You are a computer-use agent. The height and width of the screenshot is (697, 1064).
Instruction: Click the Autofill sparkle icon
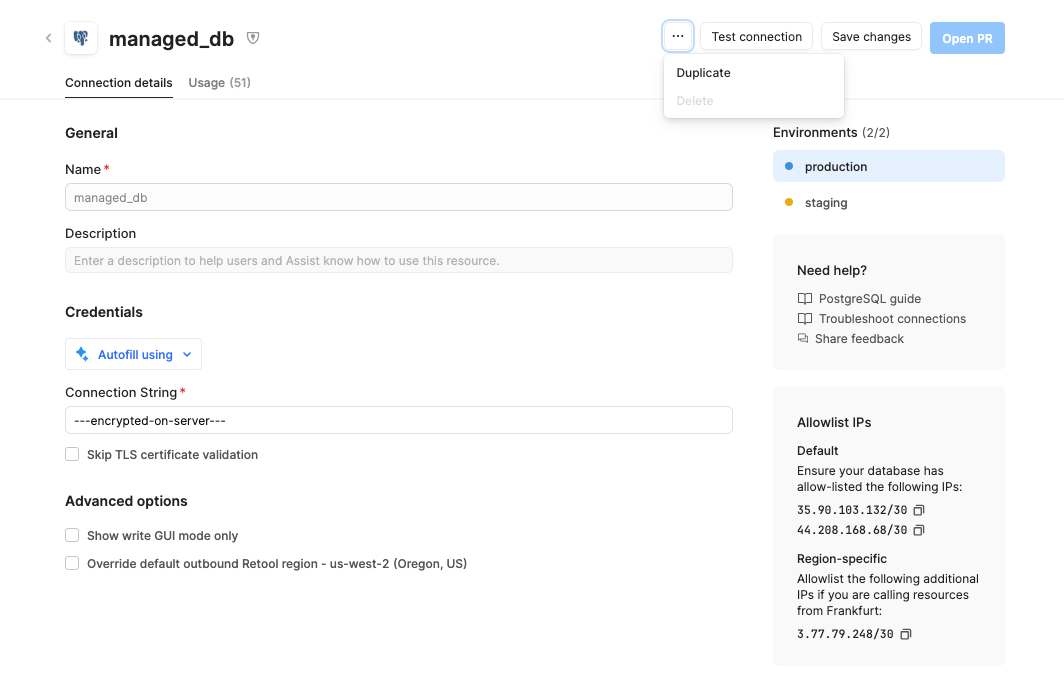tap(82, 354)
